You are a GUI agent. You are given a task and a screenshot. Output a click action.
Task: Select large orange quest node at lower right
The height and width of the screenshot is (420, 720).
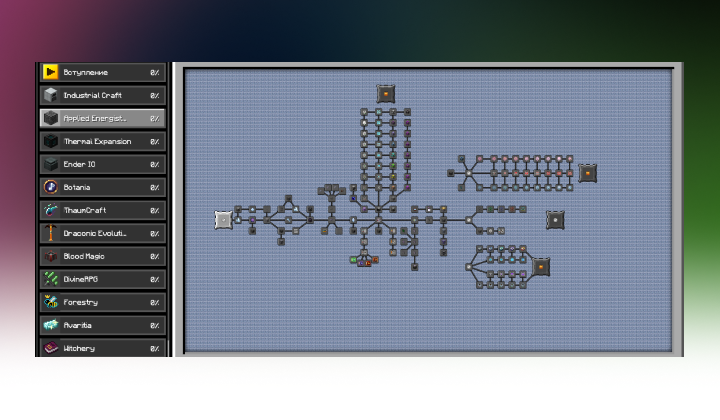541,267
